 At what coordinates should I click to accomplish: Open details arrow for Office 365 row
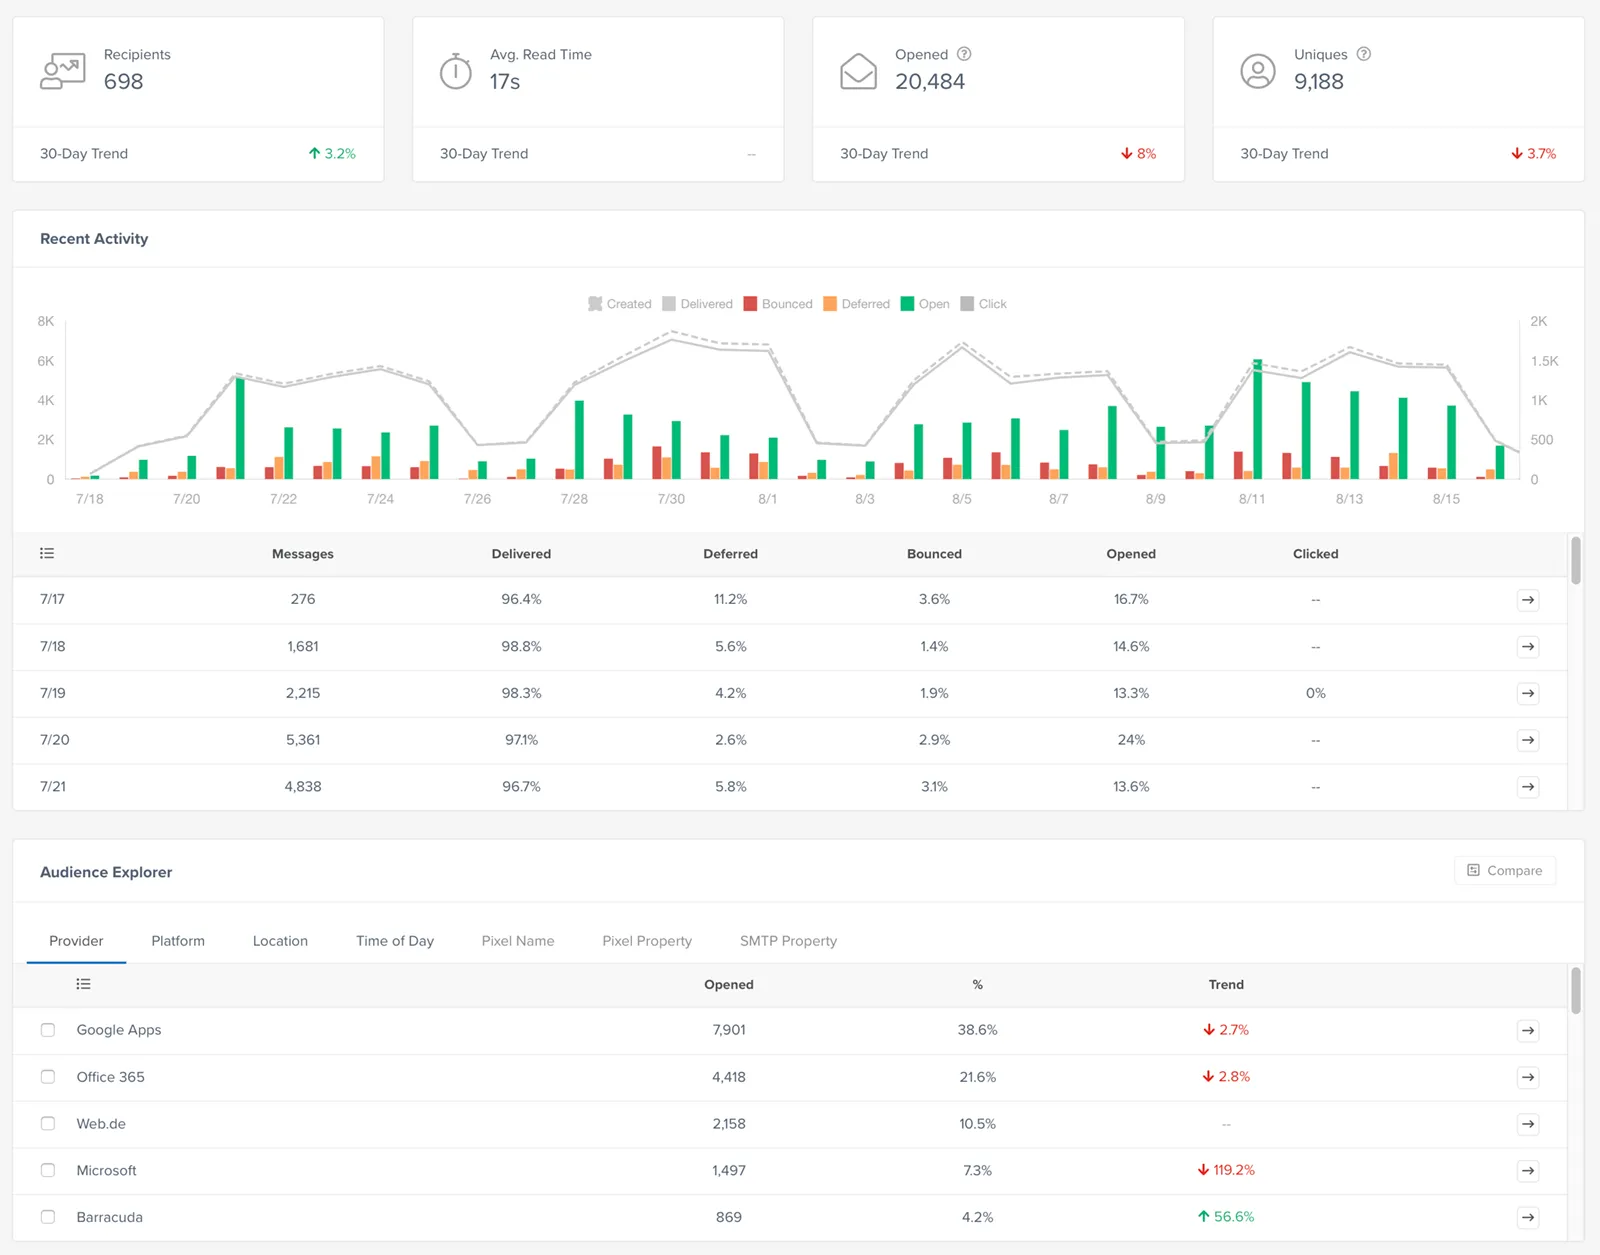click(x=1528, y=1077)
